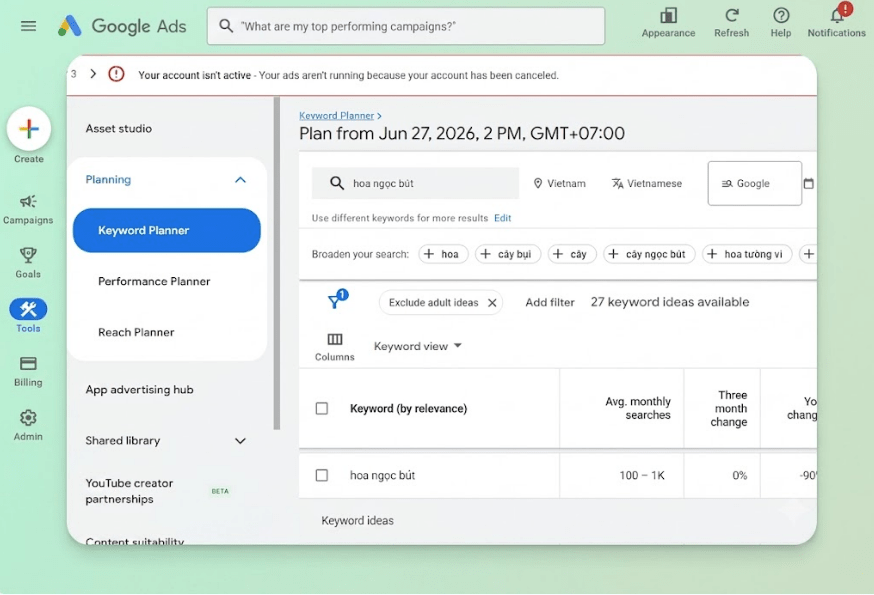Open YouTube creator partnerships
The width and height of the screenshot is (874, 595).
(129, 491)
